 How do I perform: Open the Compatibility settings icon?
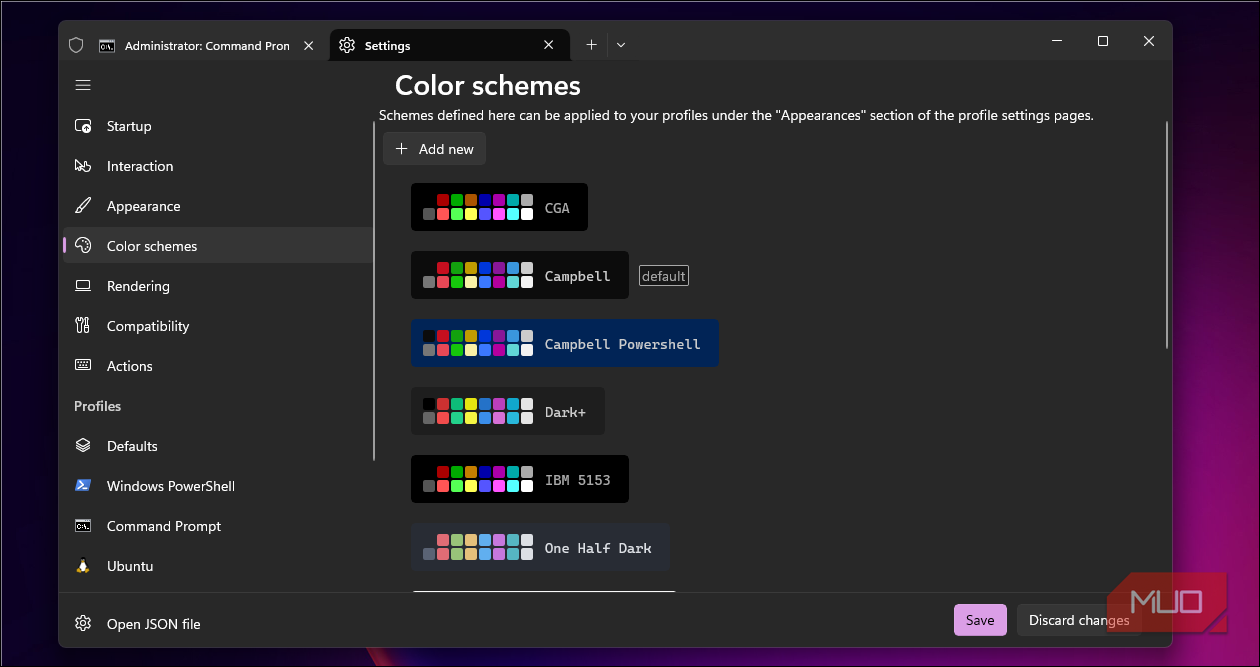(x=83, y=326)
